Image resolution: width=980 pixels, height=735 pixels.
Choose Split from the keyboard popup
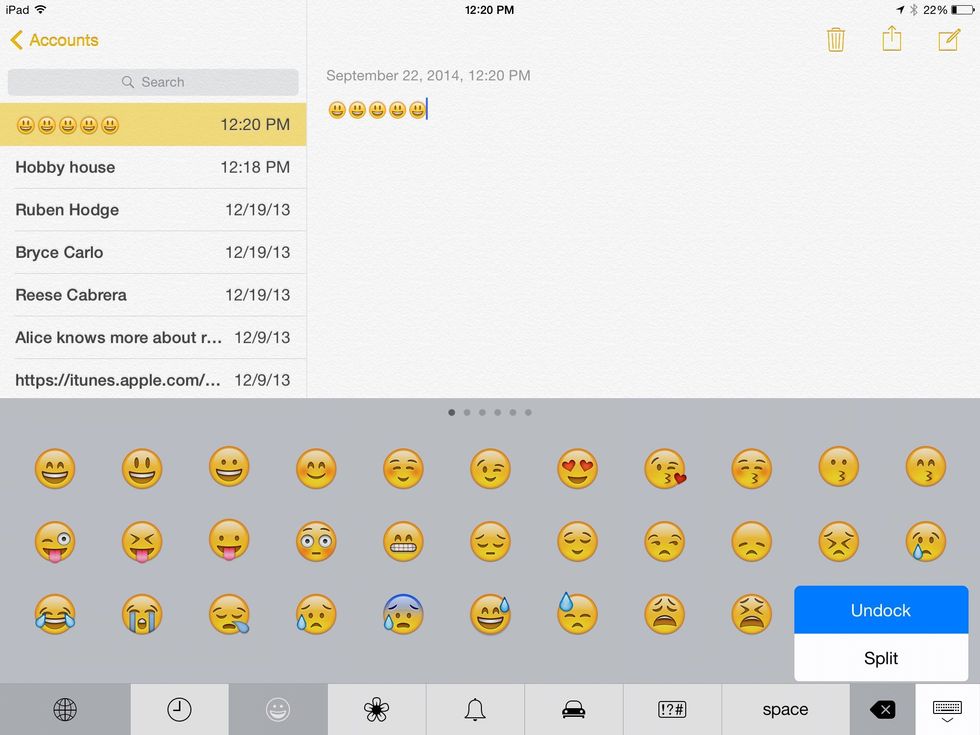[x=881, y=658]
